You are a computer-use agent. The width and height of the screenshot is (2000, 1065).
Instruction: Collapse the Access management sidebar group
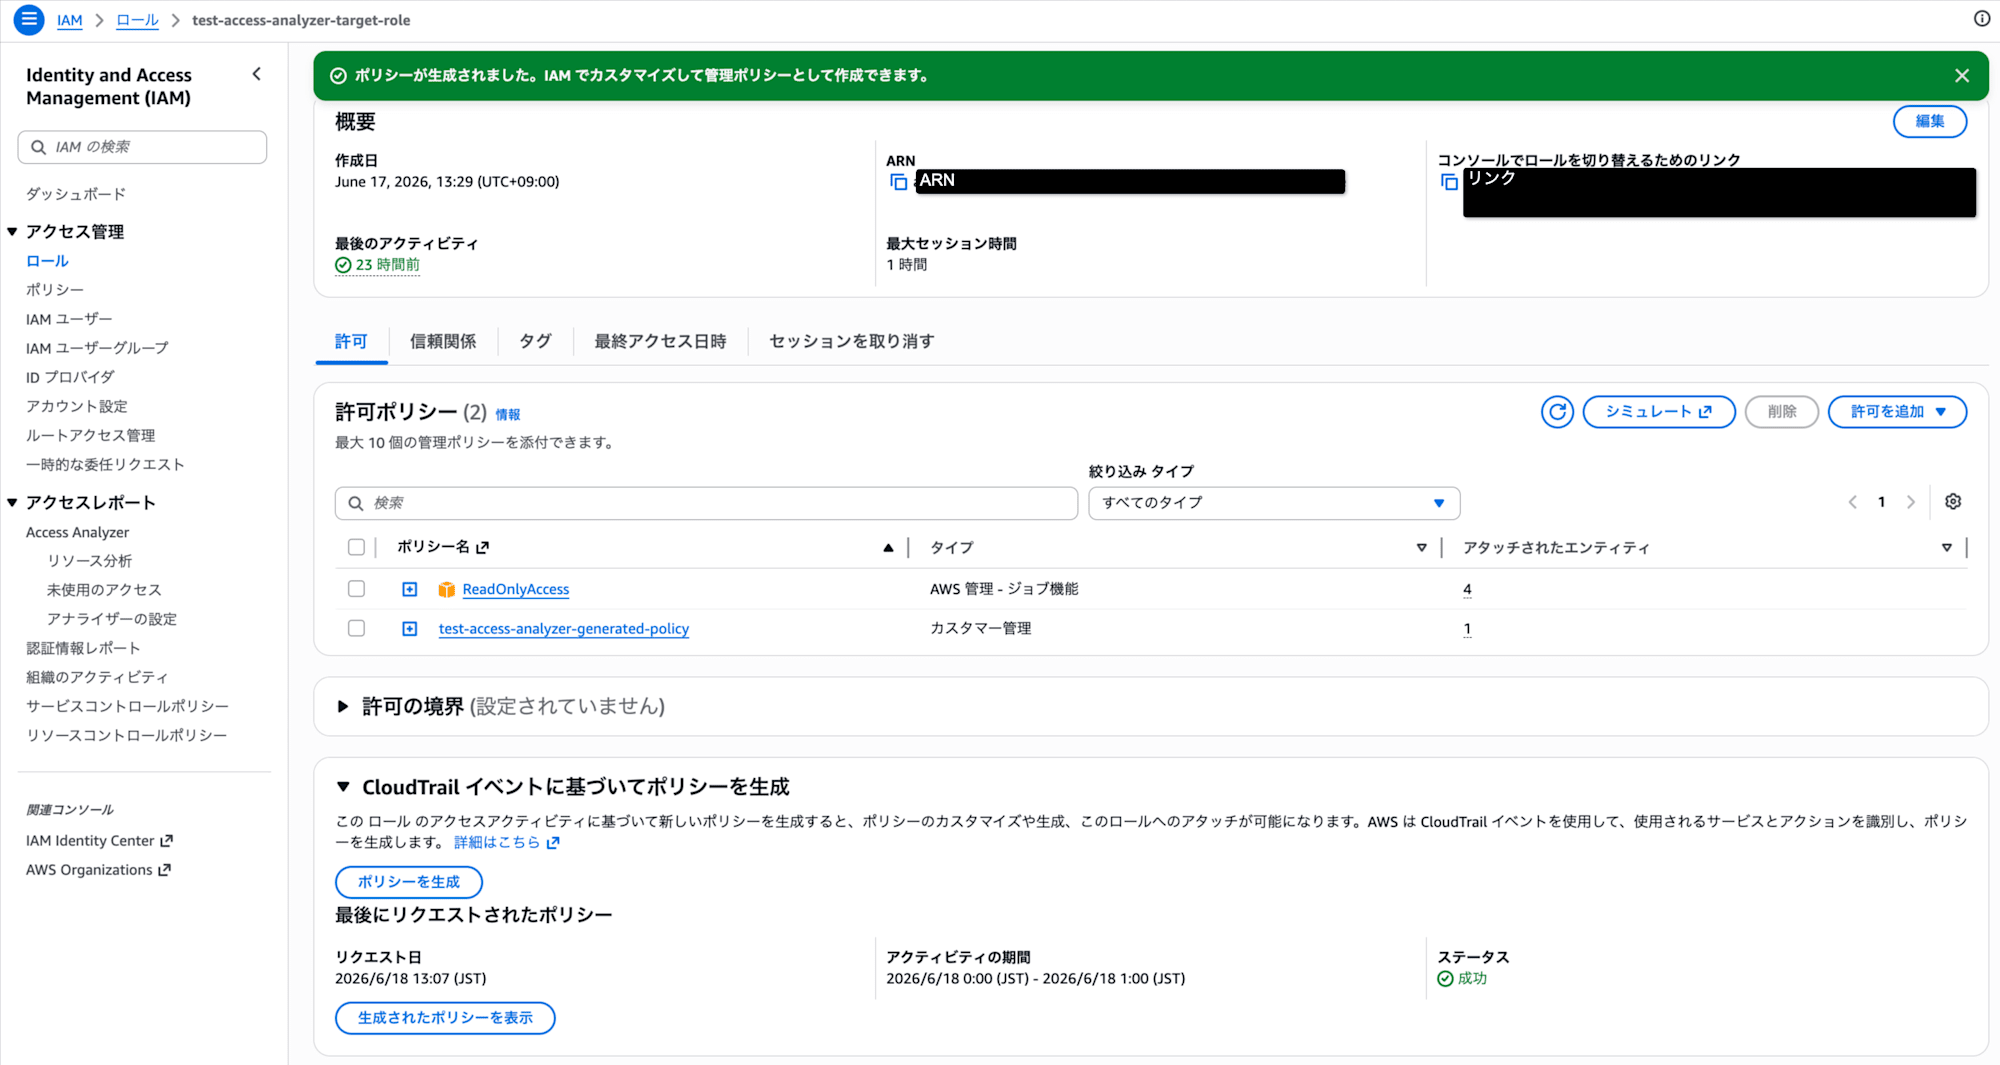pyautogui.click(x=12, y=232)
